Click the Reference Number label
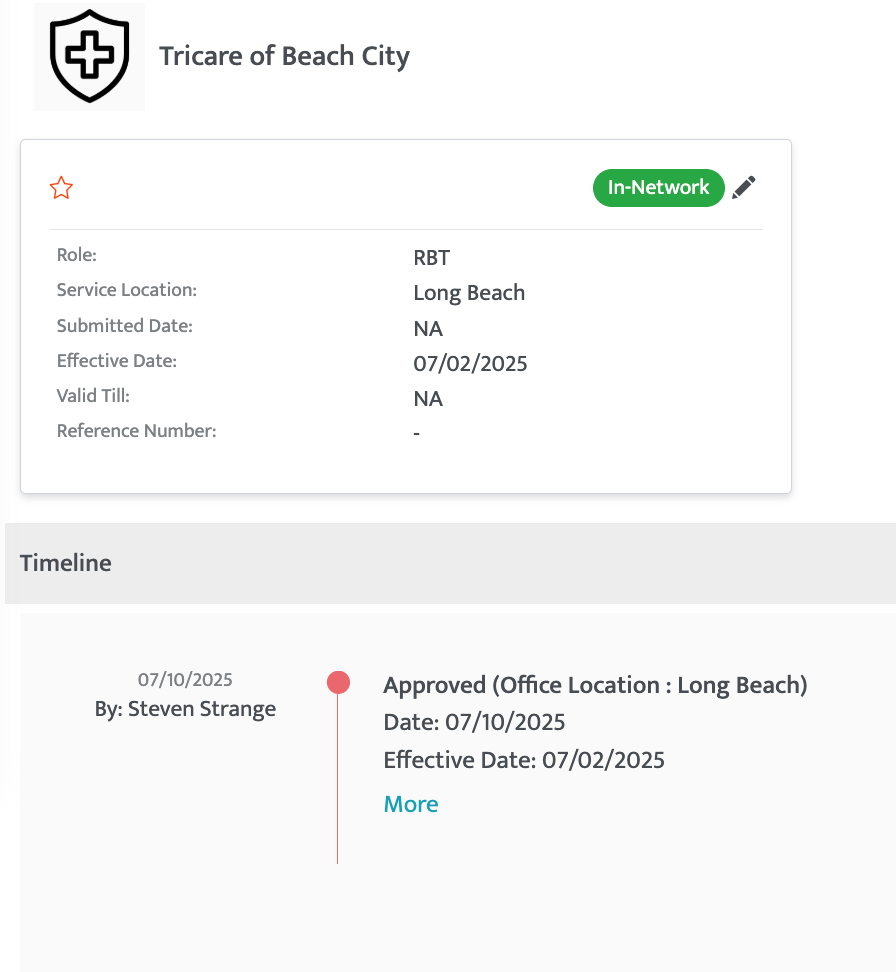Viewport: 896px width, 972px height. [136, 431]
